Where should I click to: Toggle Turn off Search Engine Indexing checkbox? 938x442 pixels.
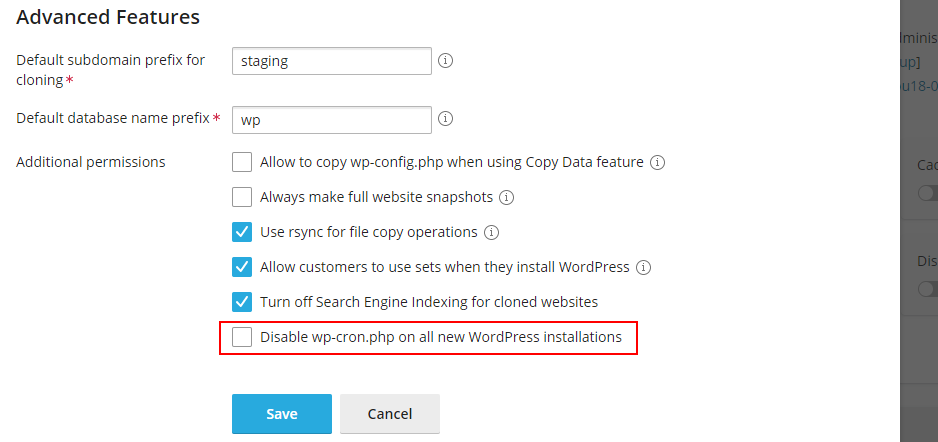[242, 301]
